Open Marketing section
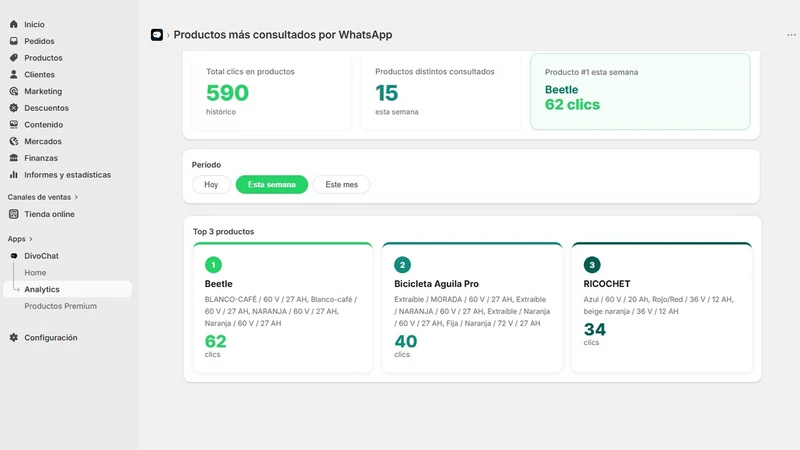 pos(43,91)
